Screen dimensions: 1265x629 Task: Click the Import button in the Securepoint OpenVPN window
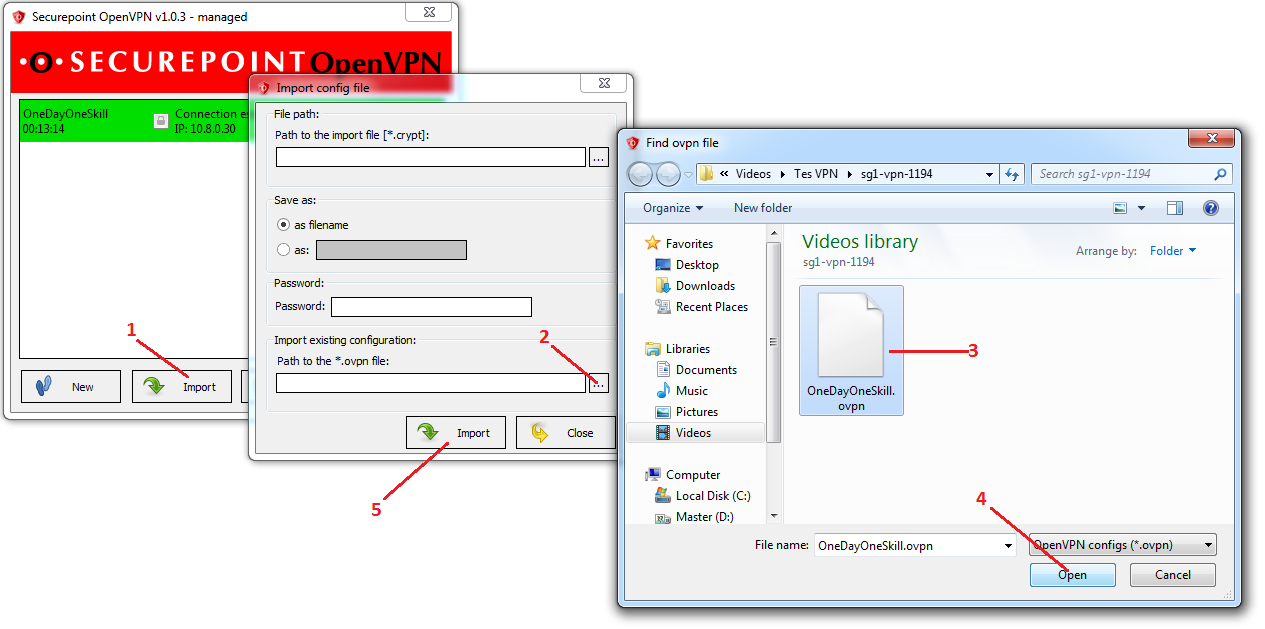(x=182, y=387)
